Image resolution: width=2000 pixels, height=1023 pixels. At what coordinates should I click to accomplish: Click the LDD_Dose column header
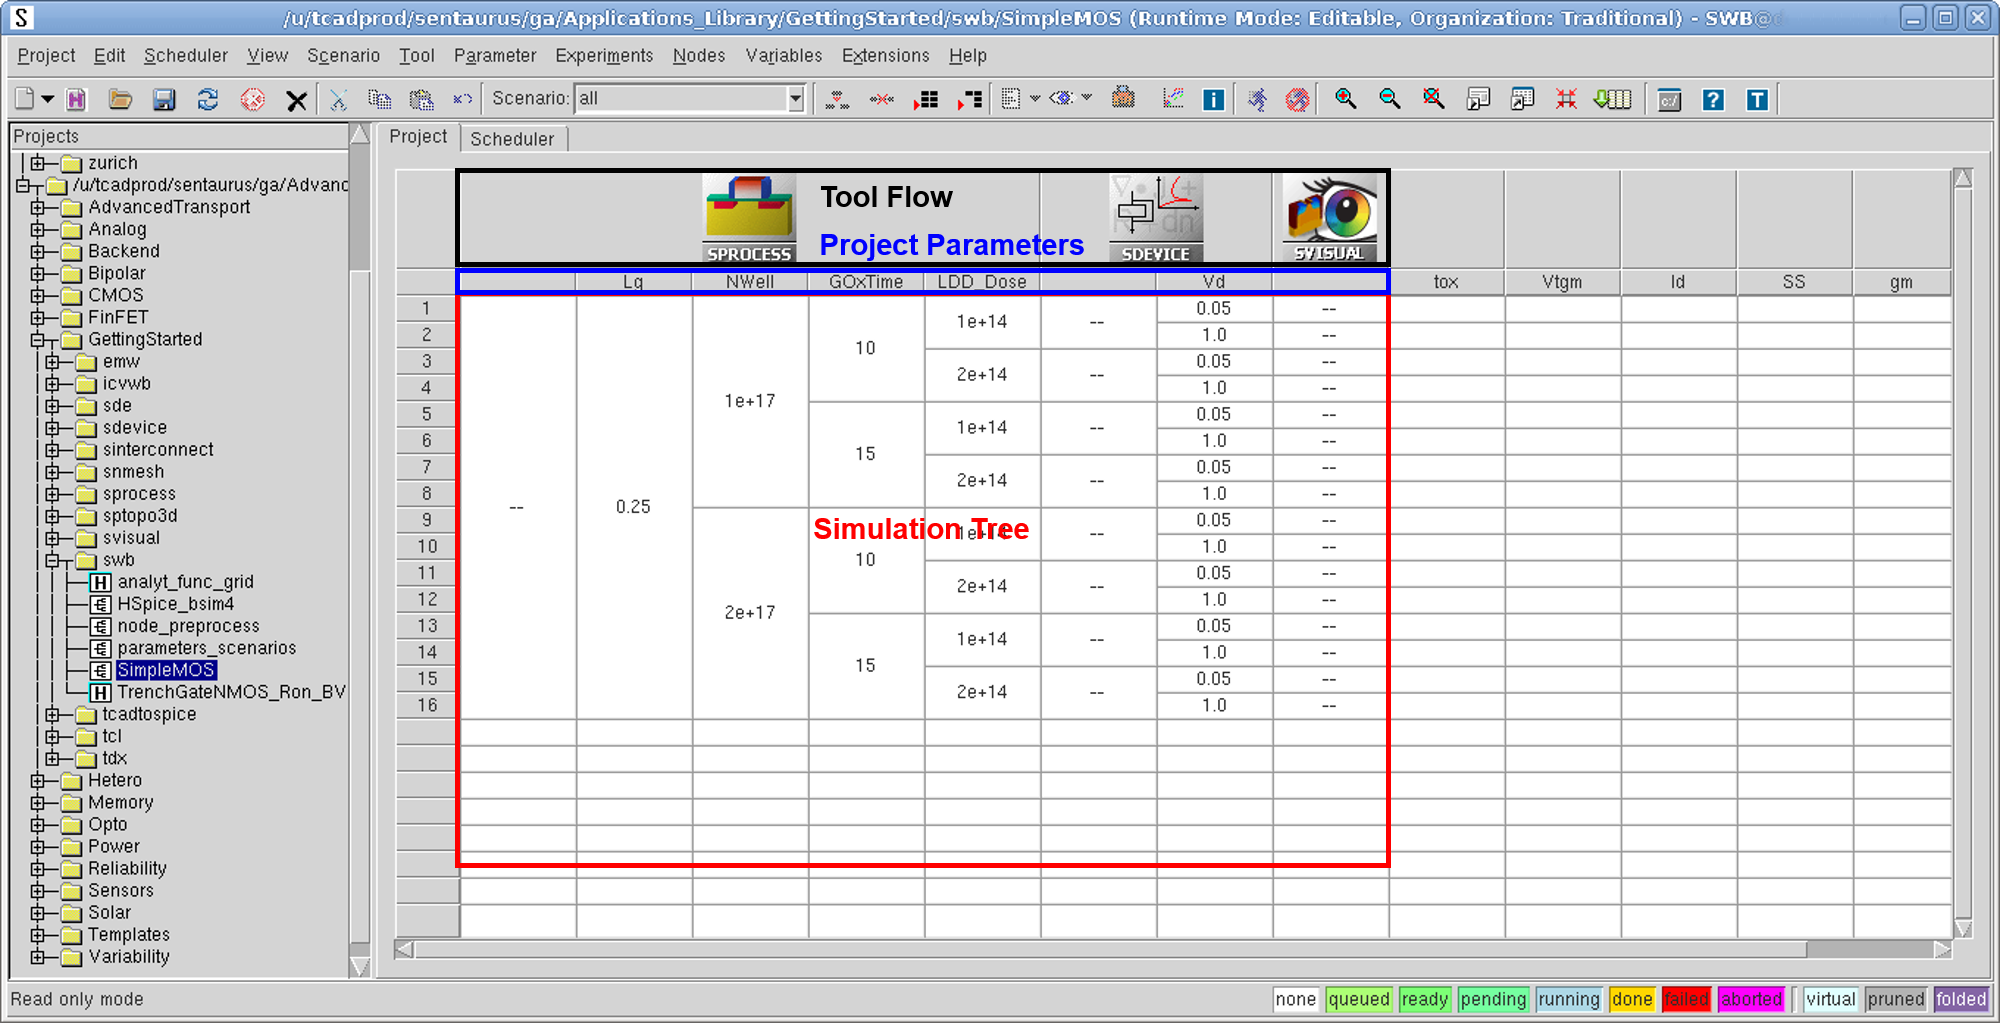pyautogui.click(x=982, y=282)
